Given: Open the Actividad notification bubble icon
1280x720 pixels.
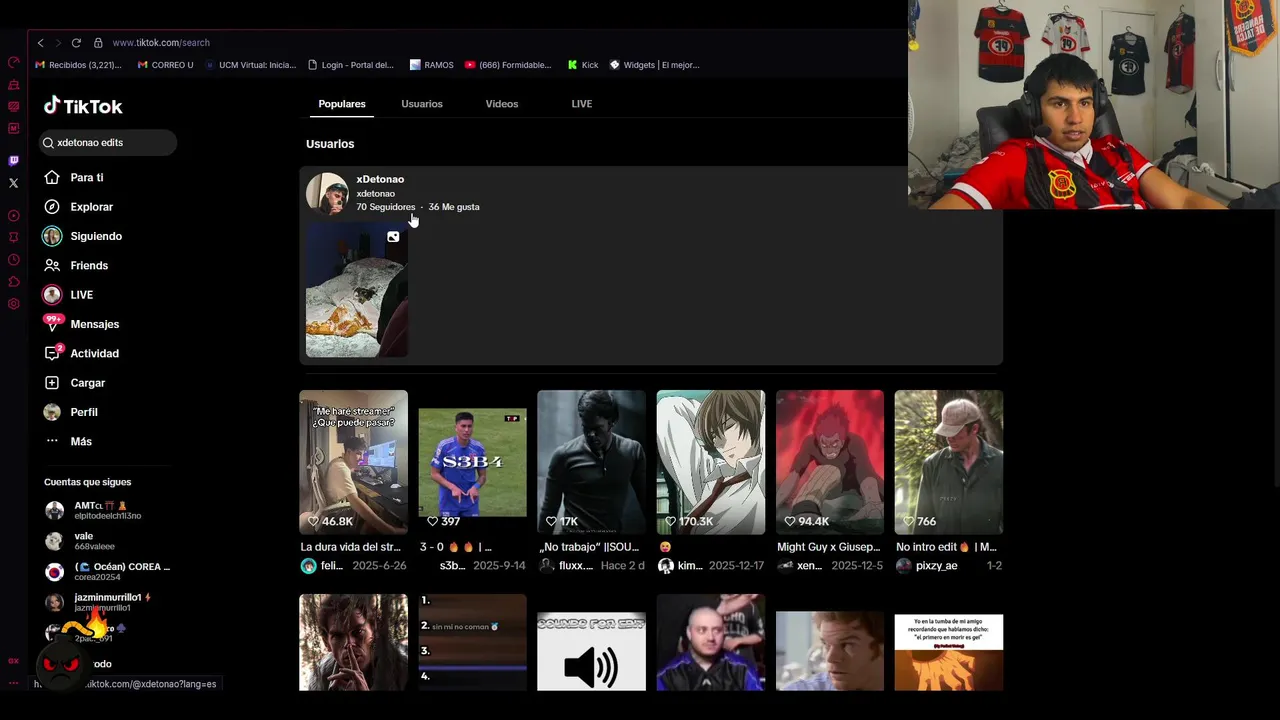Looking at the screenshot, I should pos(53,353).
